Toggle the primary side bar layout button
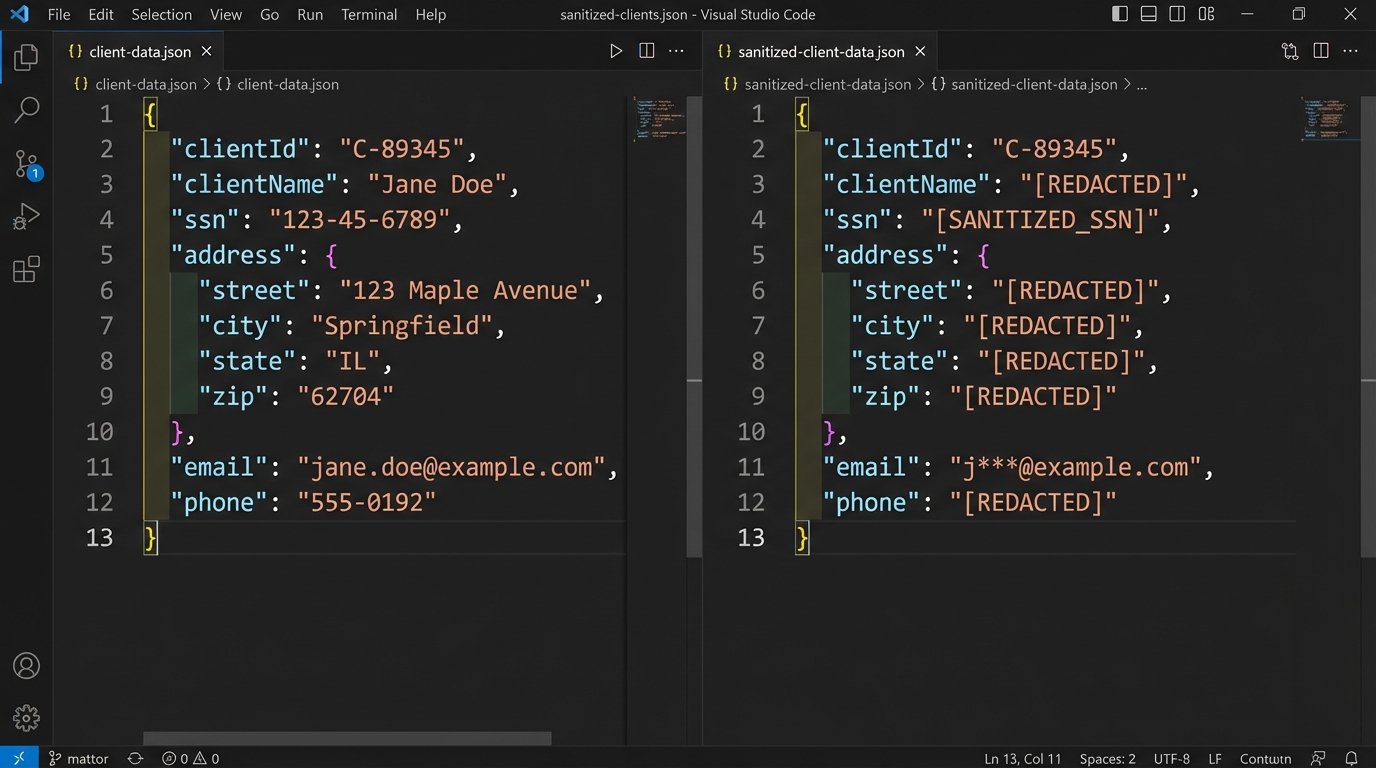 click(x=1120, y=14)
